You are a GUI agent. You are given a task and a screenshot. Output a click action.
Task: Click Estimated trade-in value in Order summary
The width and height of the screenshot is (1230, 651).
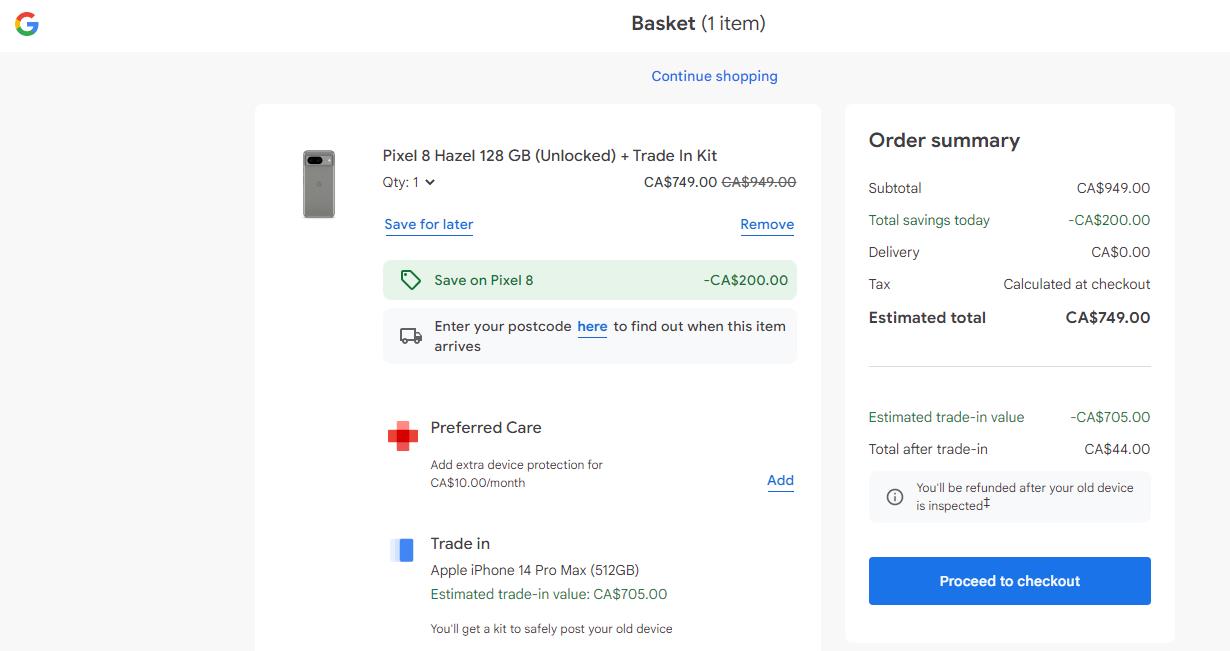[946, 417]
